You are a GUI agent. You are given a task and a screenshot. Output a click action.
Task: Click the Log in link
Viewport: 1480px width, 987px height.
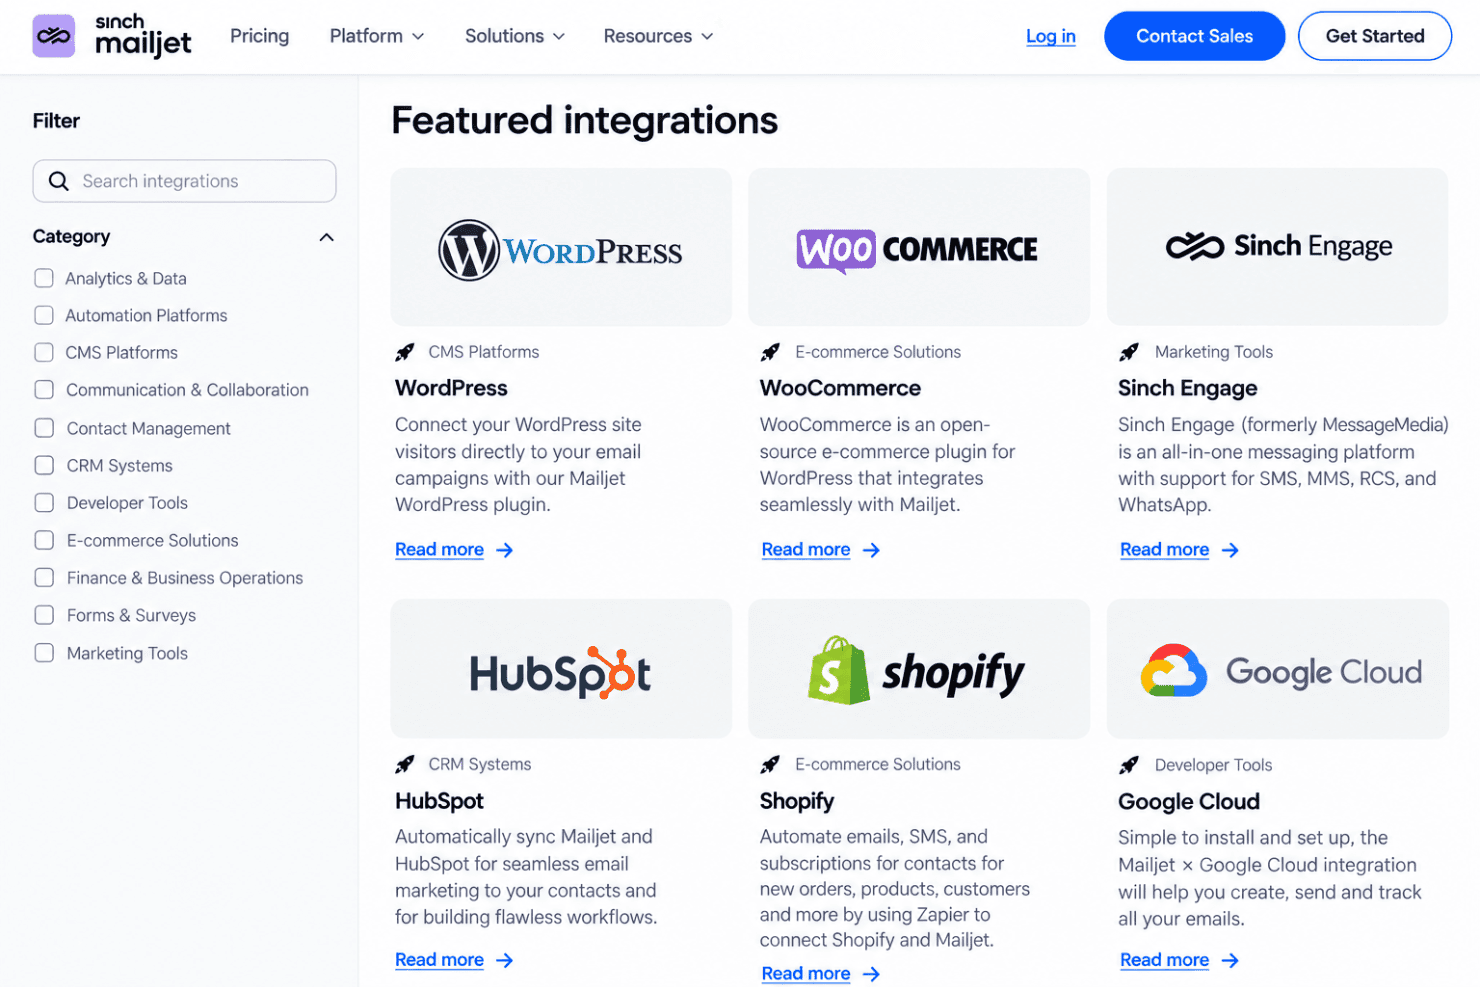(x=1051, y=36)
